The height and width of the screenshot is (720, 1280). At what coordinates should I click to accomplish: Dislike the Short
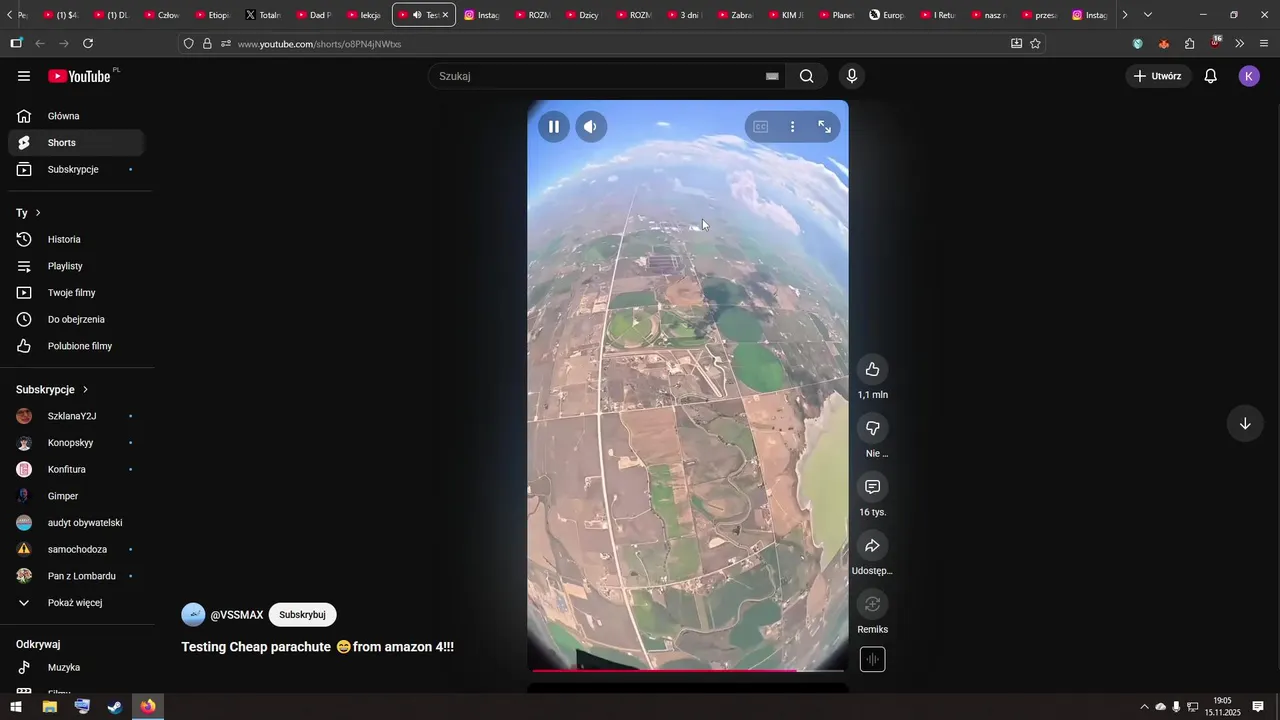coord(872,428)
